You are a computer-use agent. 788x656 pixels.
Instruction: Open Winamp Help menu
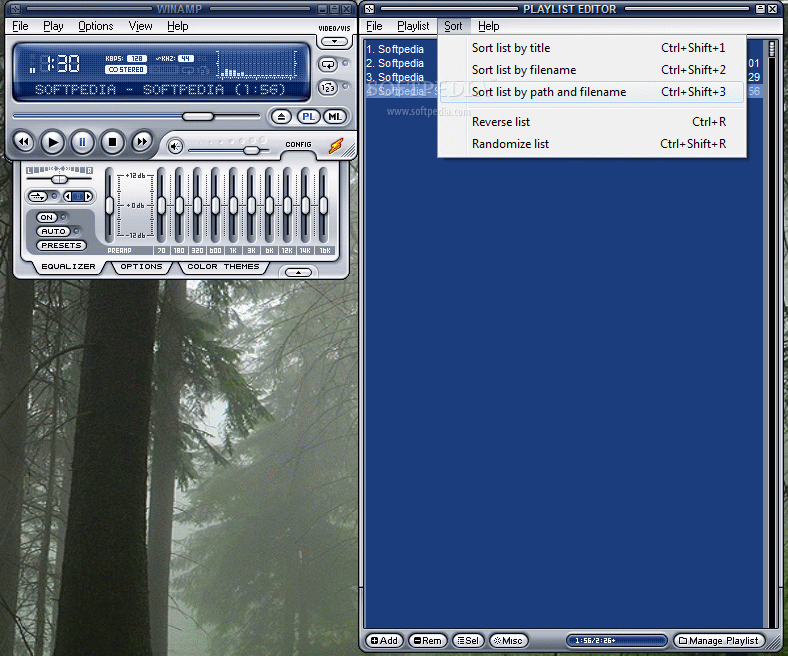[x=177, y=26]
